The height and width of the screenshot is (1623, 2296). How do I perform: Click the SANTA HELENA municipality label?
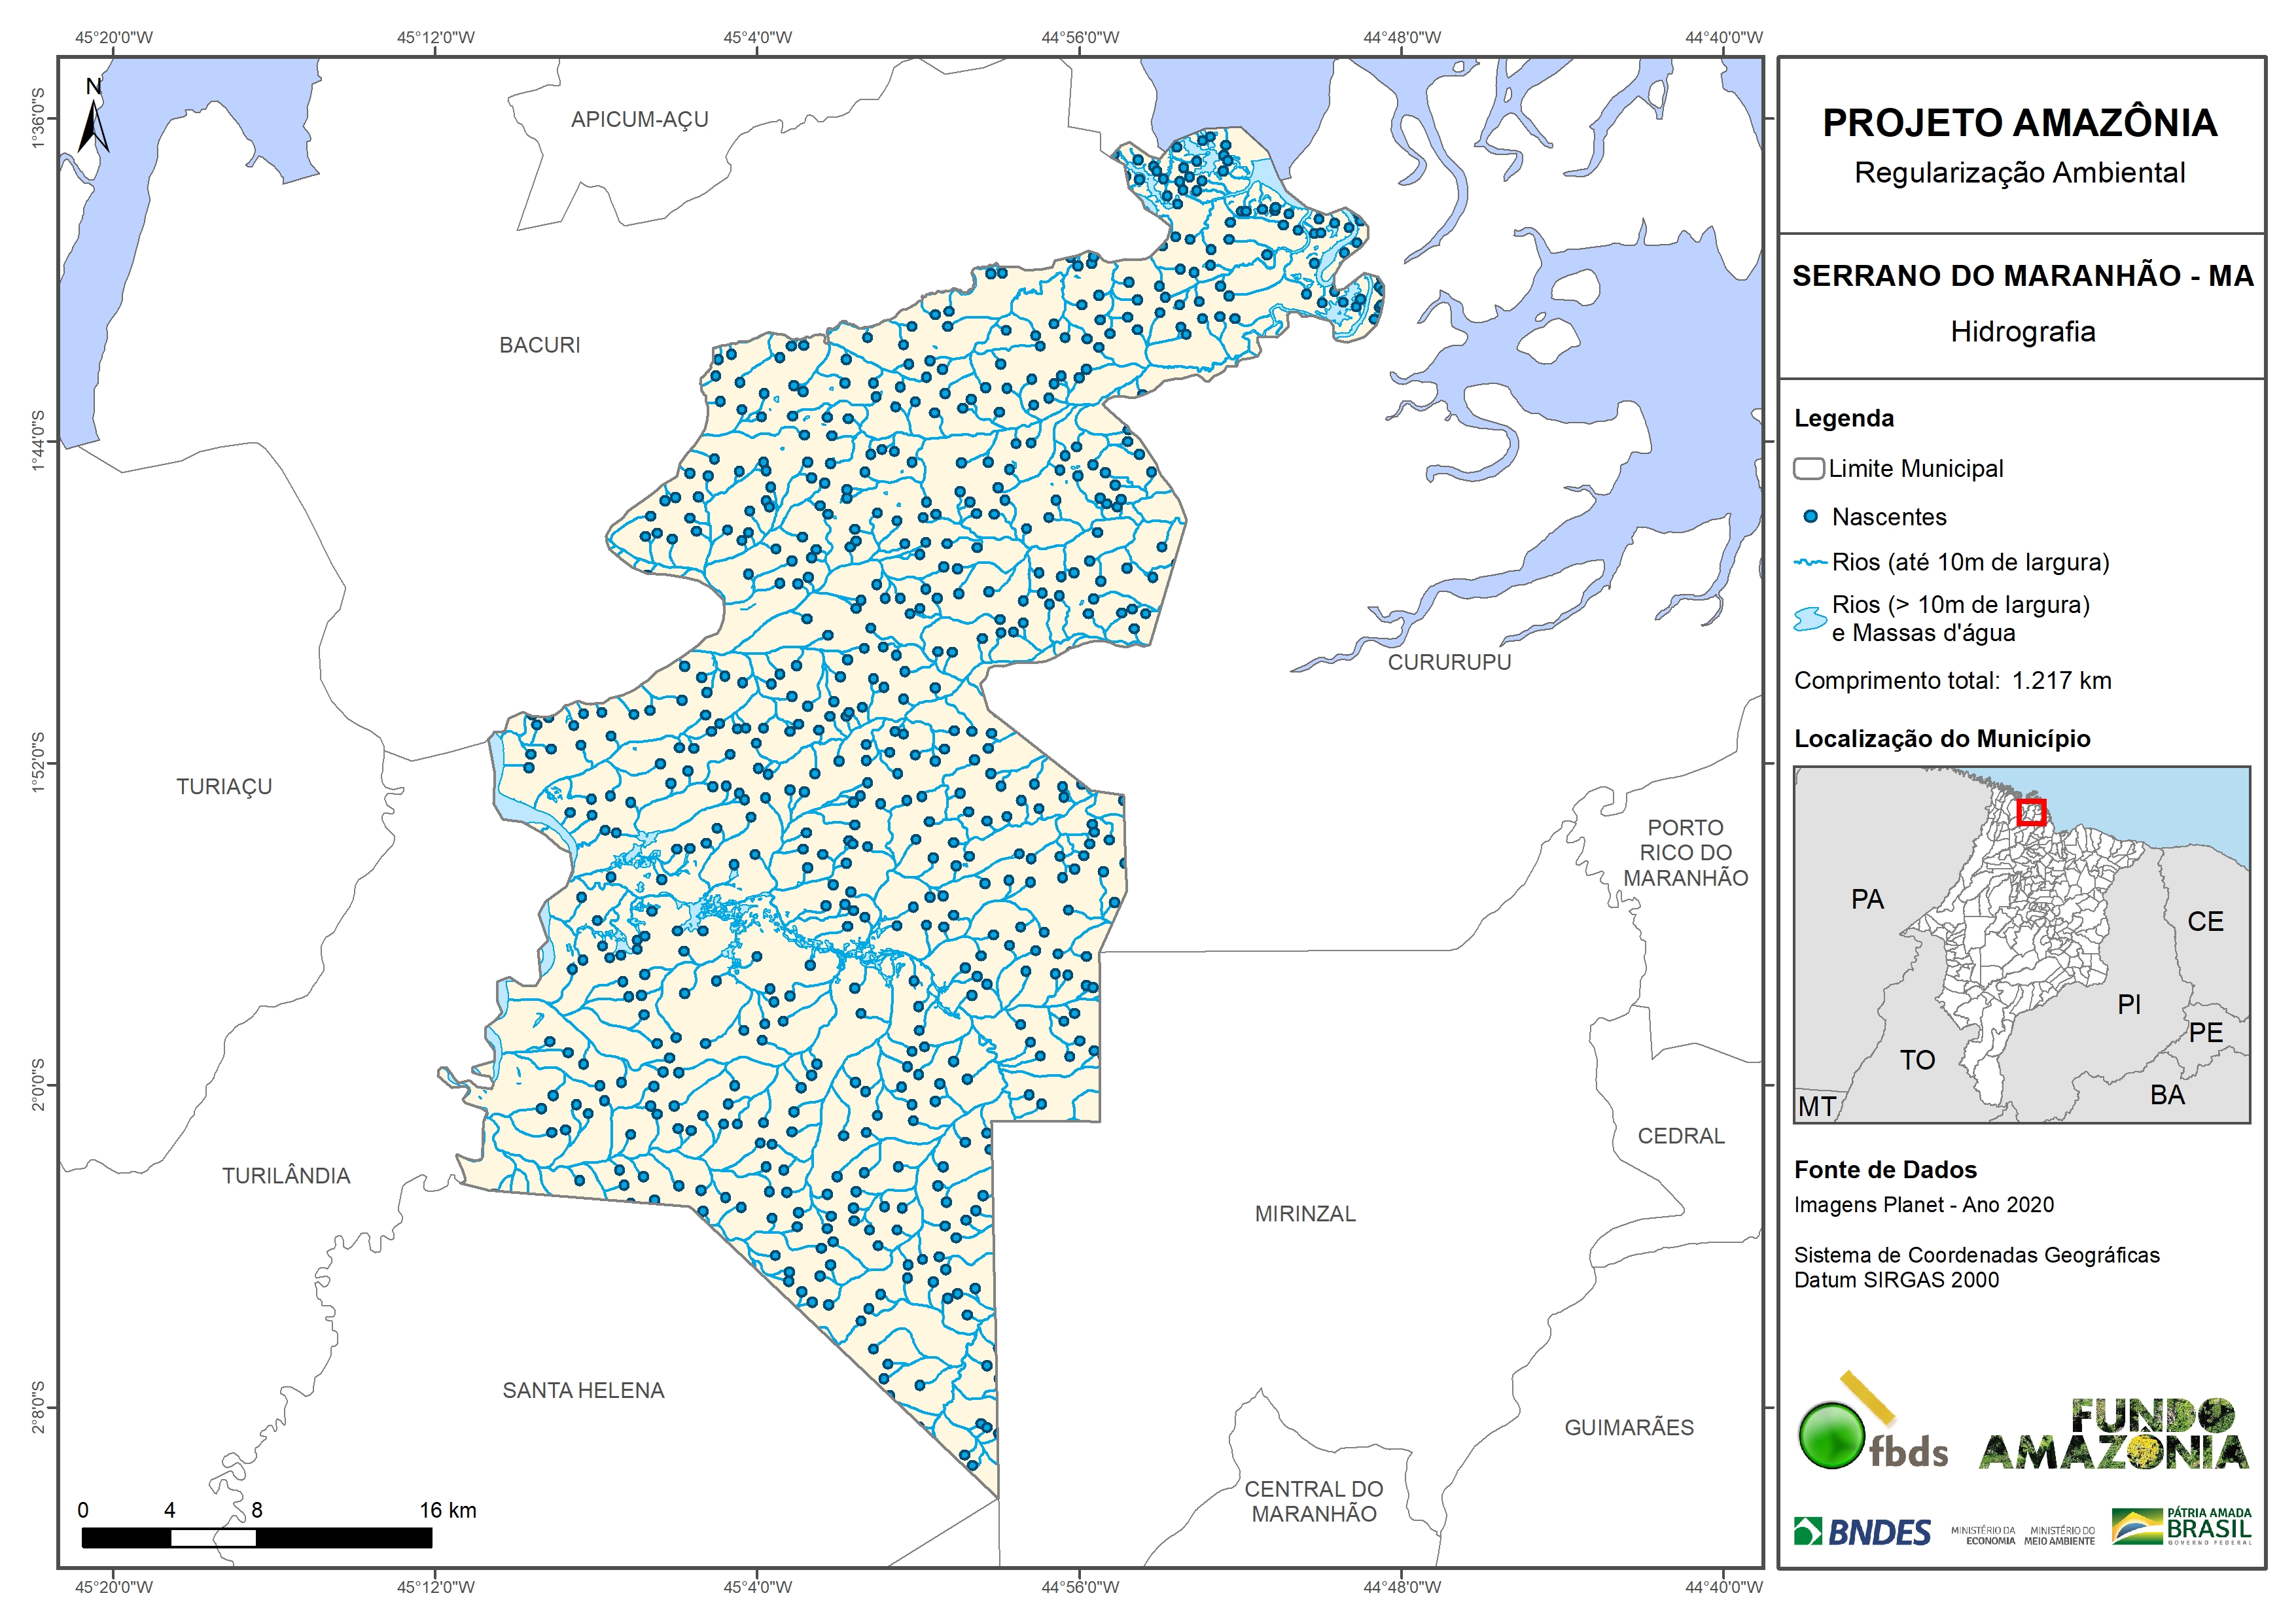click(x=583, y=1391)
